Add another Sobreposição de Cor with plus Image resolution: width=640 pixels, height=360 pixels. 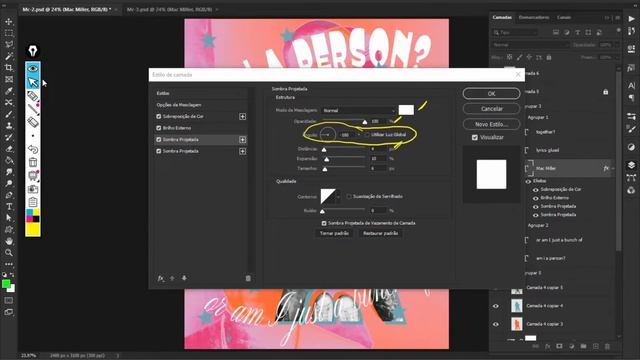point(242,116)
